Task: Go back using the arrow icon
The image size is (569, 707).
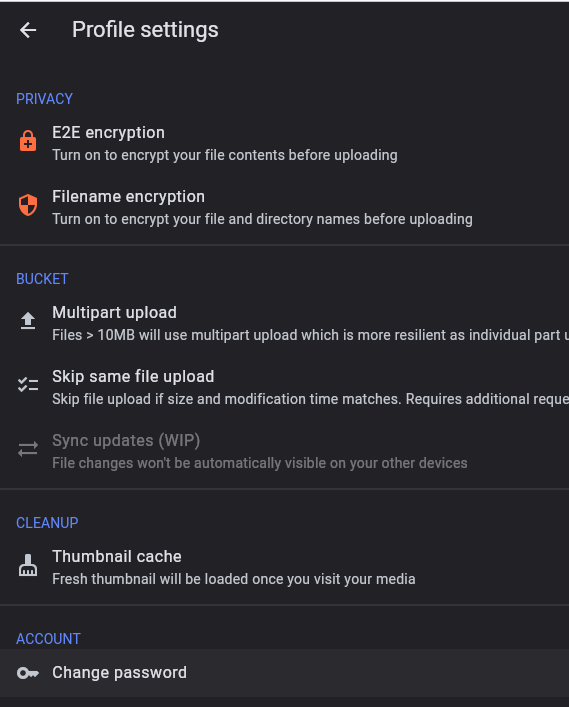Action: 28,30
